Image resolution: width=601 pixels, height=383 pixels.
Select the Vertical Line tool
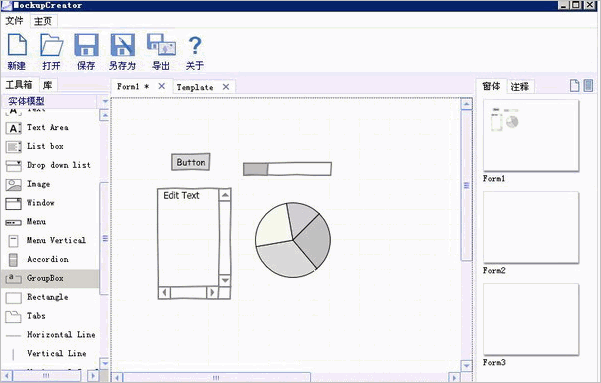point(50,353)
